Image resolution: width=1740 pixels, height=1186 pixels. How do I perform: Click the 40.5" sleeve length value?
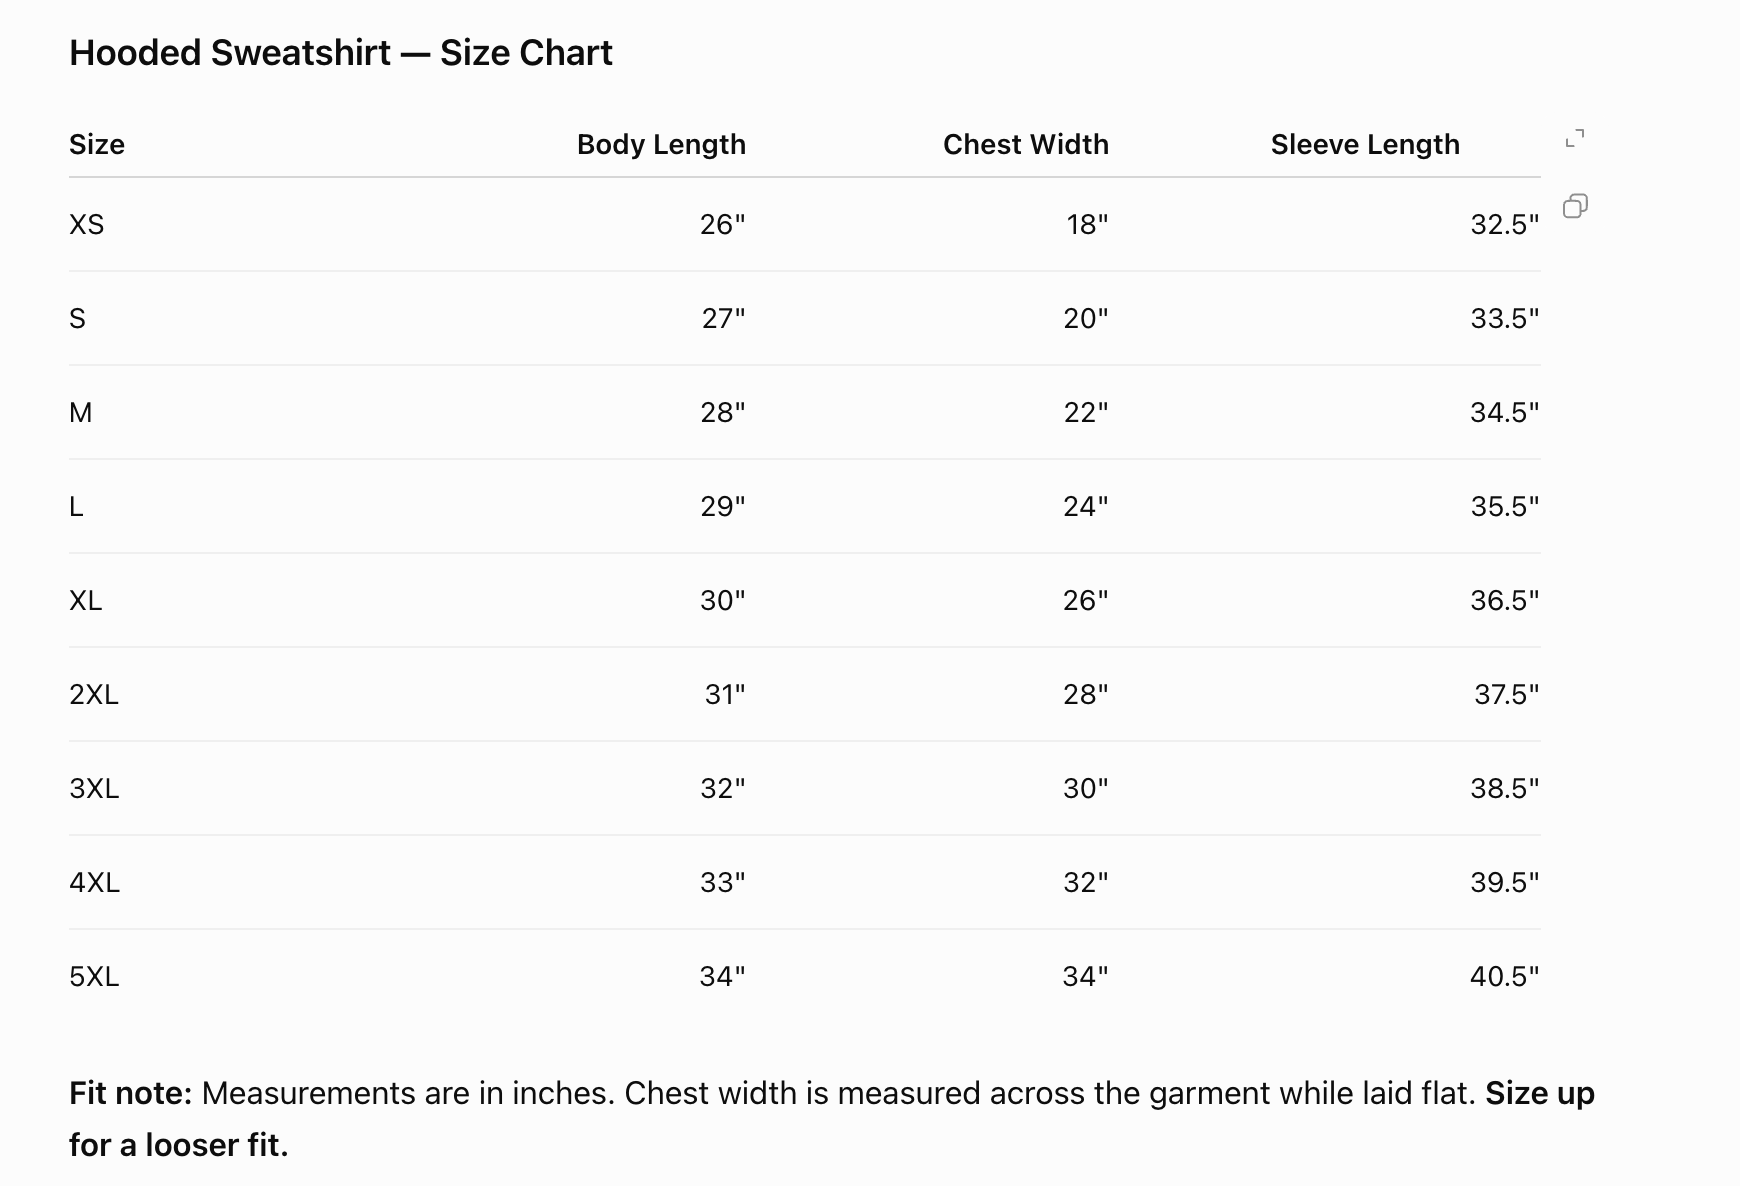tap(1505, 977)
